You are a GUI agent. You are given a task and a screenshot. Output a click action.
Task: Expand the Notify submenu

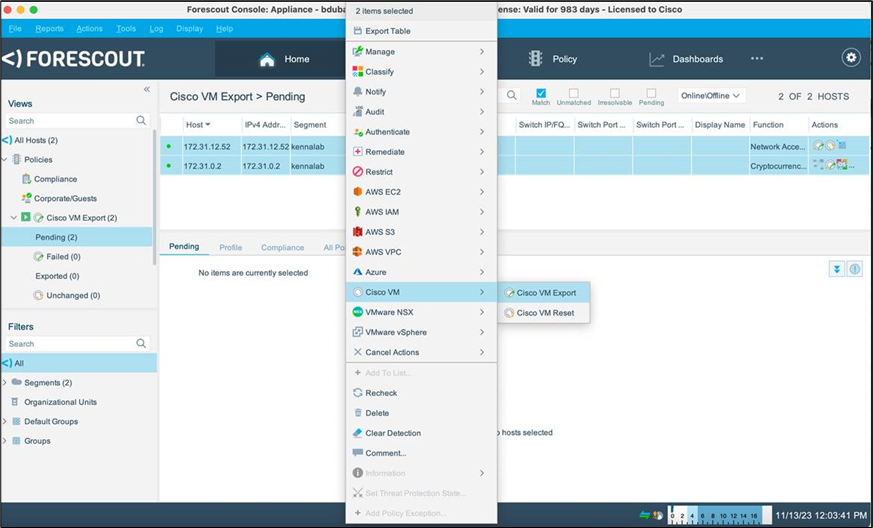421,91
